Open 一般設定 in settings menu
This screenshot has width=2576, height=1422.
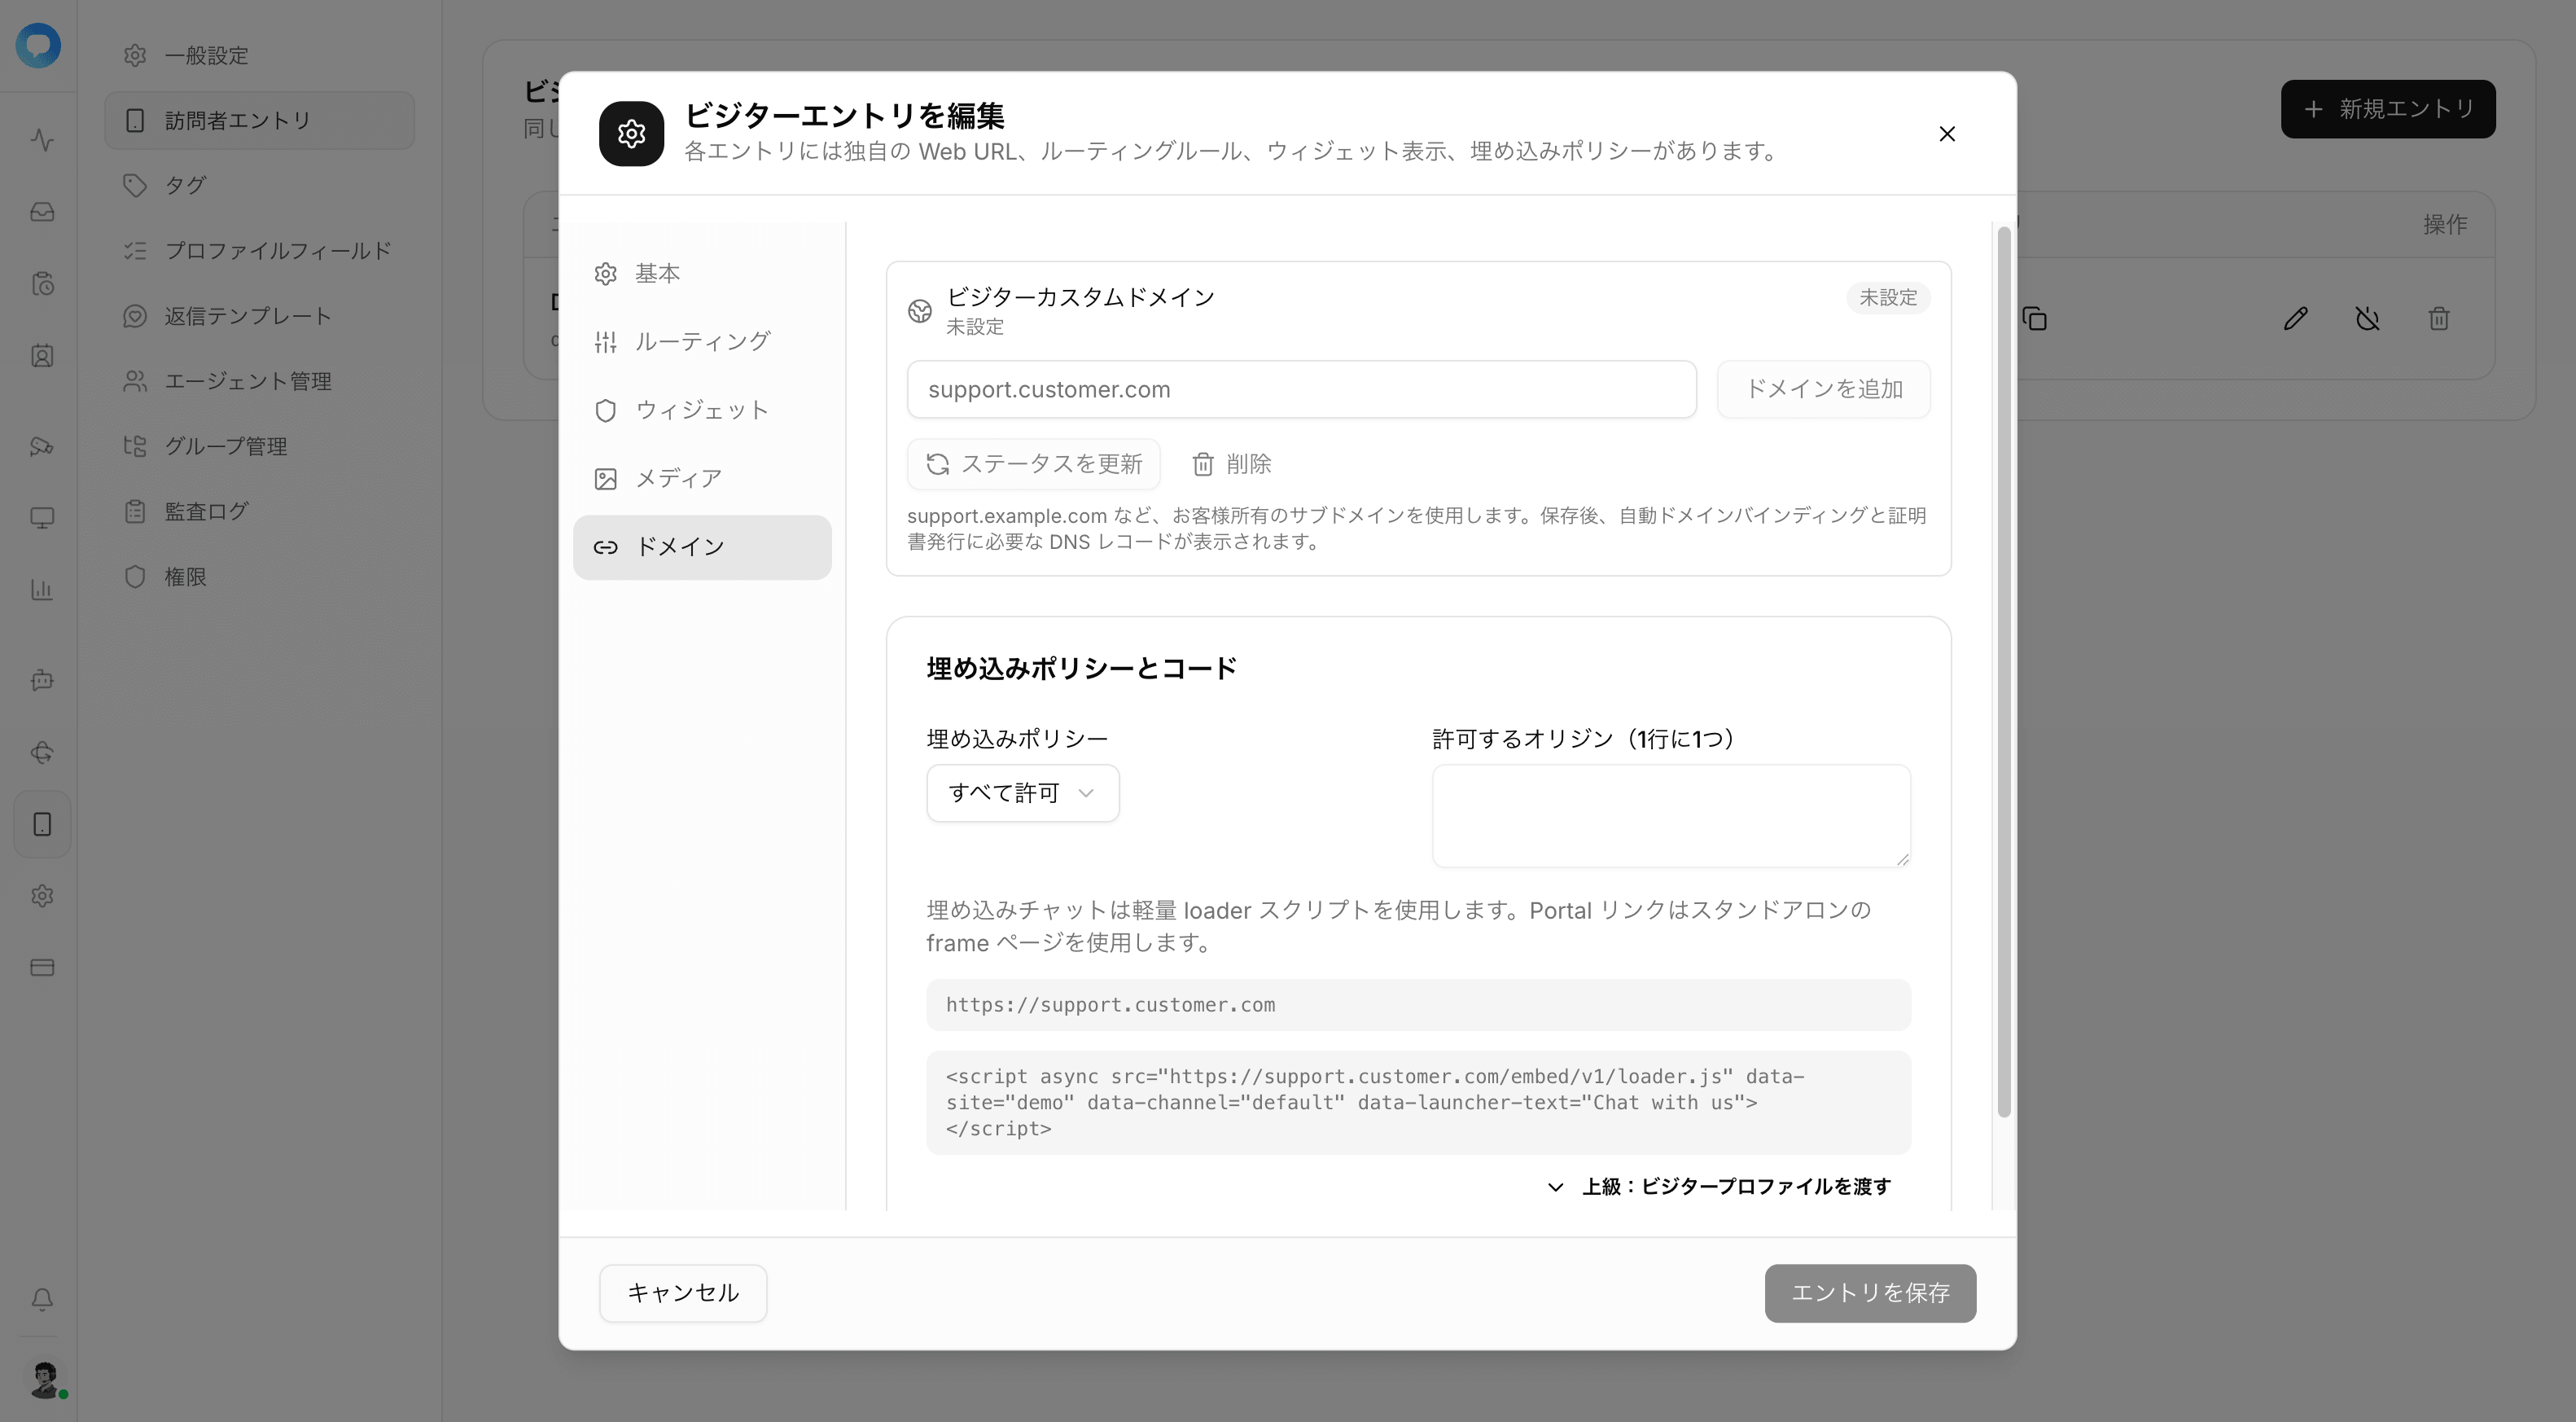point(259,56)
